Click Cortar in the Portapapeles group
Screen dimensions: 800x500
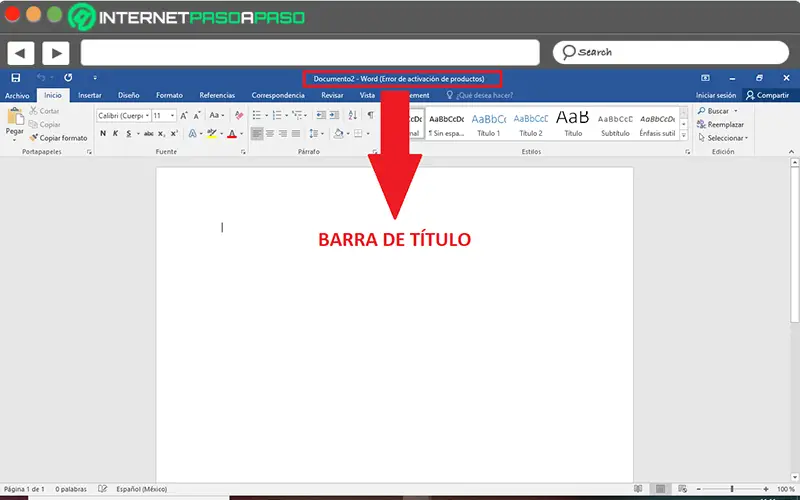point(44,111)
